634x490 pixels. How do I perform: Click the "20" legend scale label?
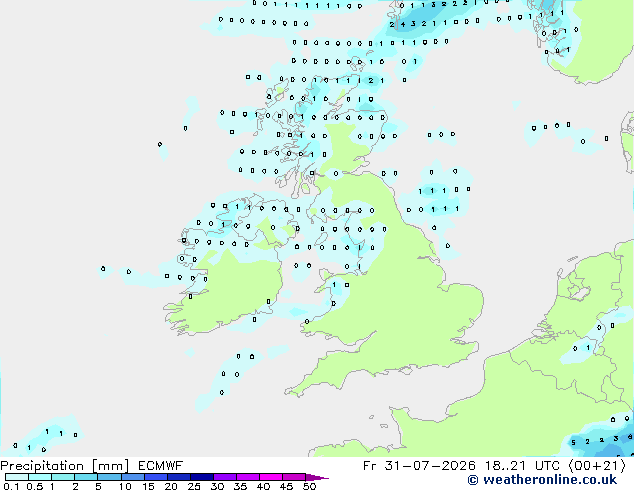click(x=171, y=486)
